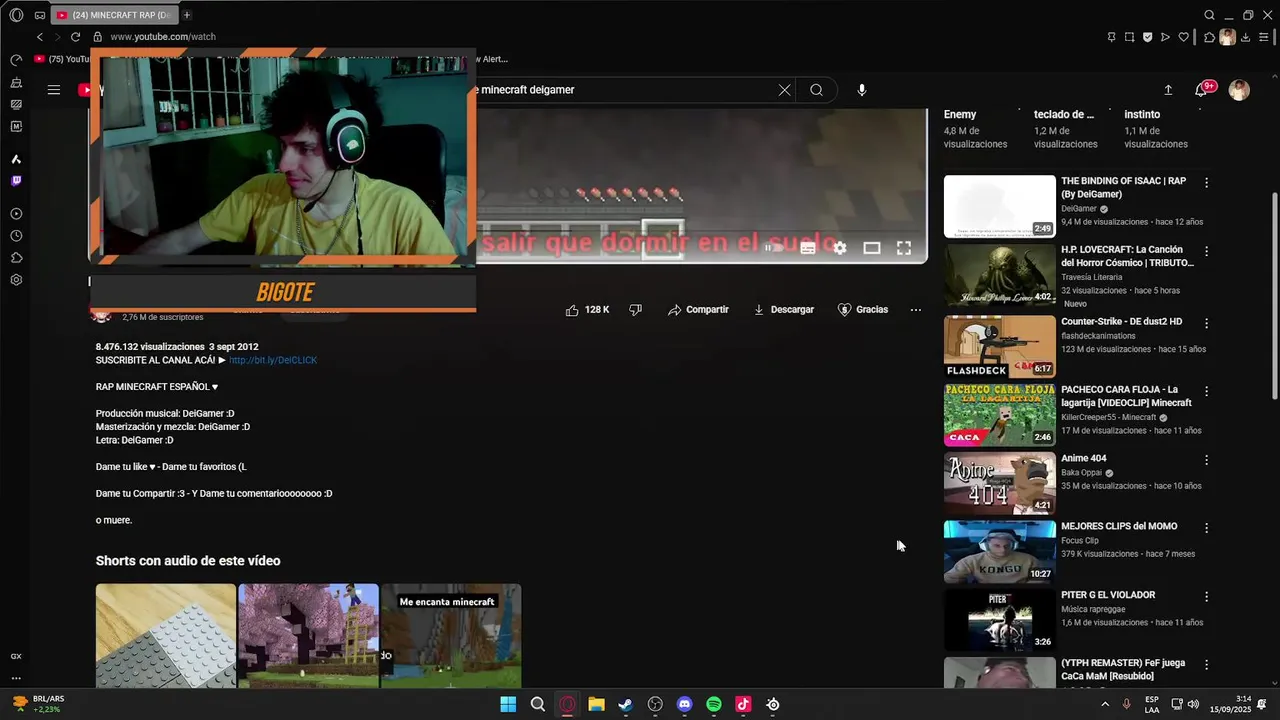Click the Descargar download button

[784, 310]
